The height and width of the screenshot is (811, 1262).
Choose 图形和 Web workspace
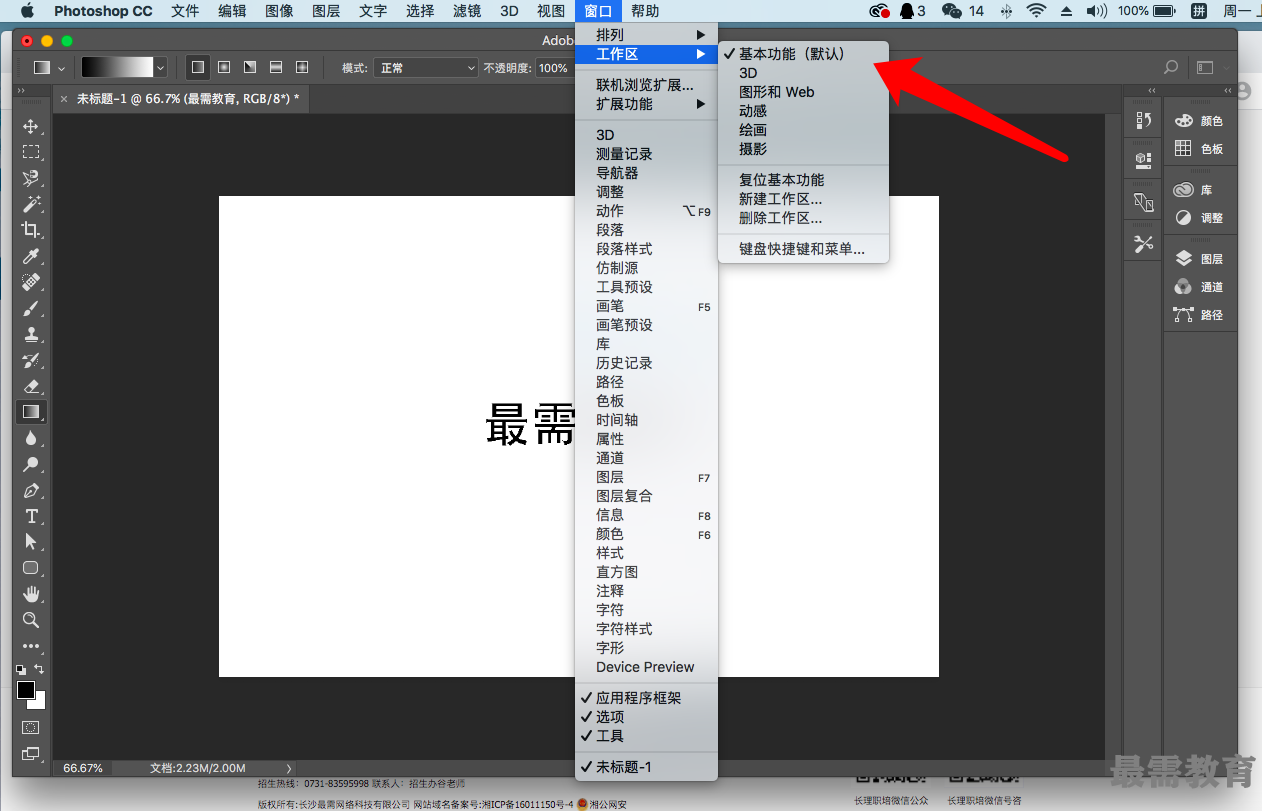click(803, 92)
